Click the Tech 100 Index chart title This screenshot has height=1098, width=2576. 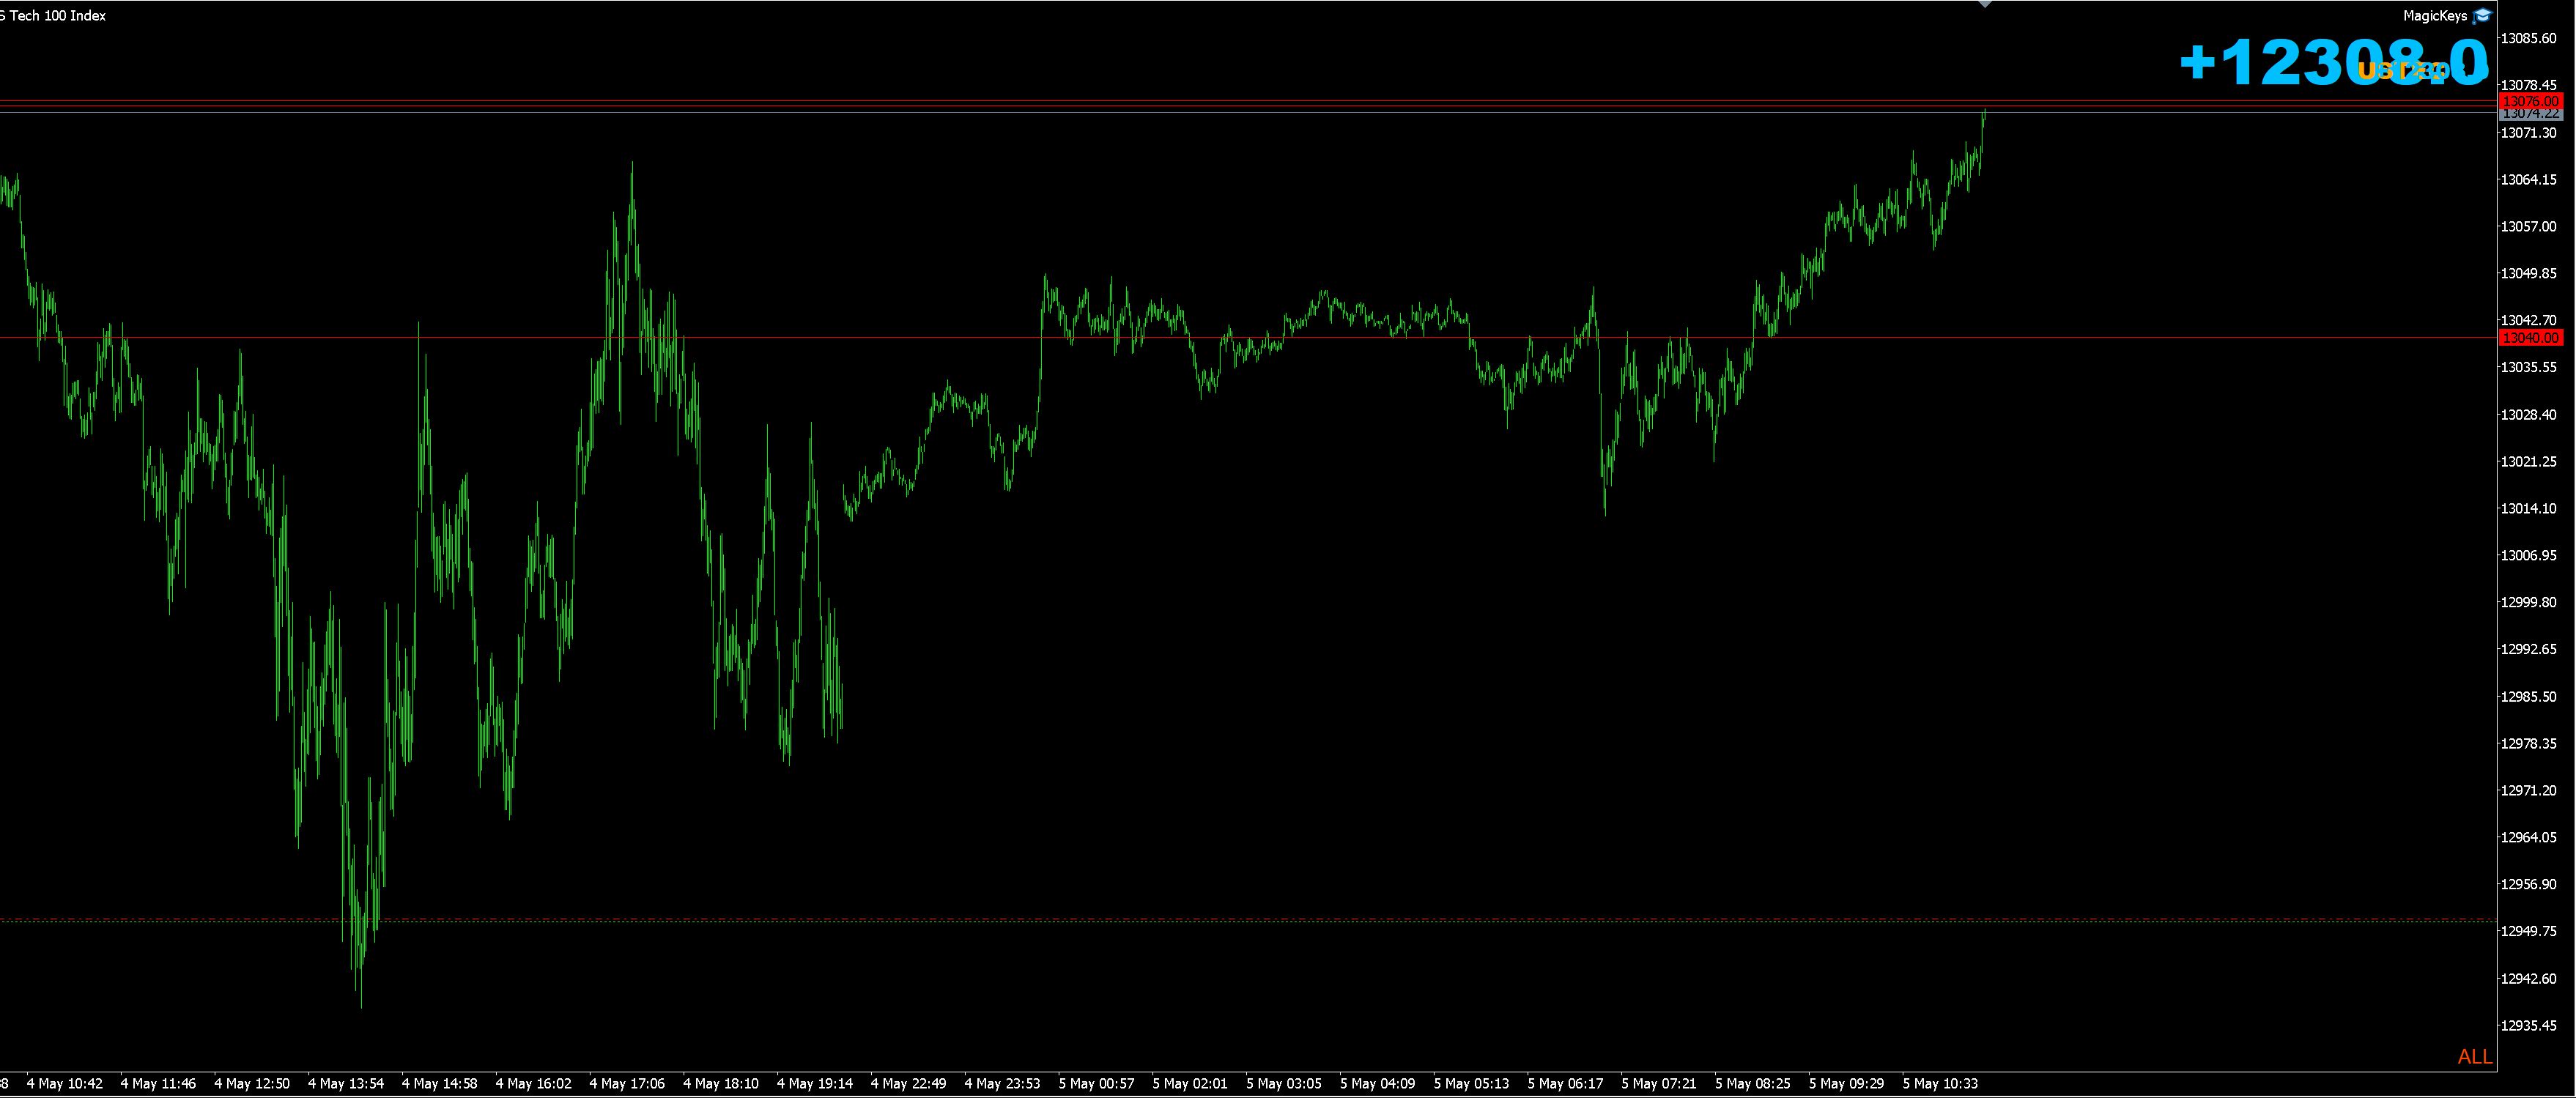tap(55, 16)
